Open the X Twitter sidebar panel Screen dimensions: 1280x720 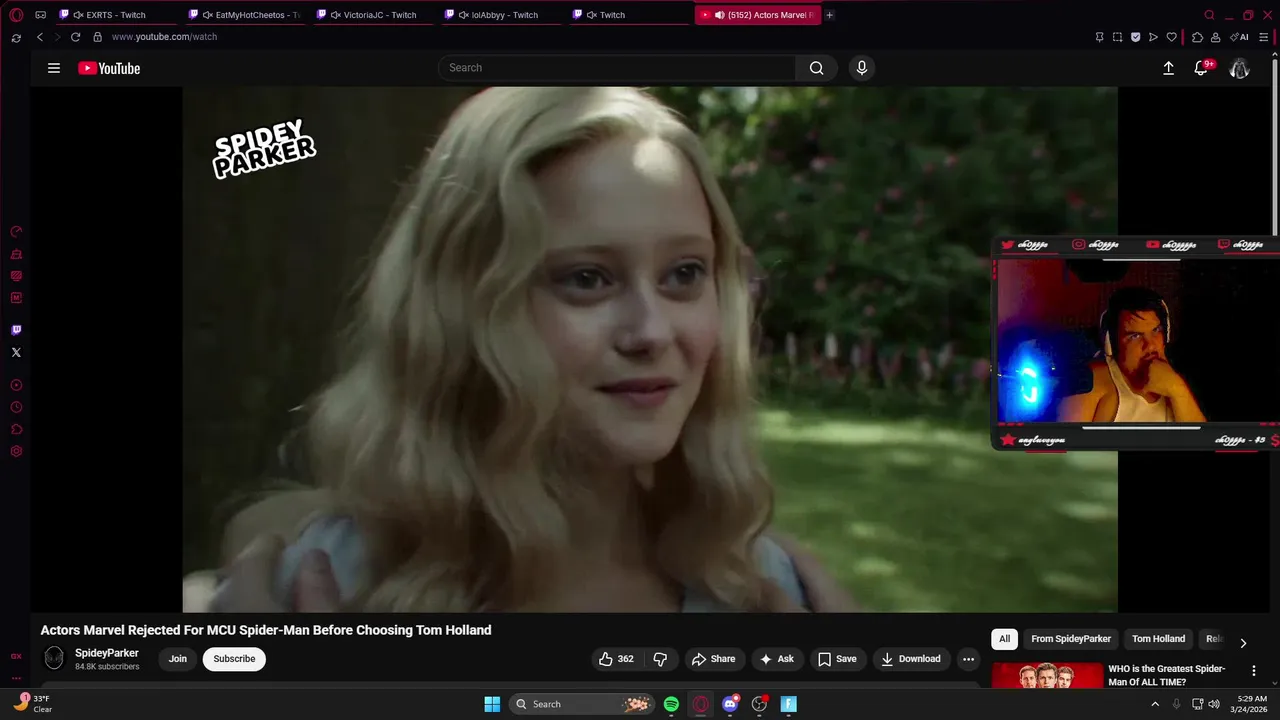[x=16, y=352]
